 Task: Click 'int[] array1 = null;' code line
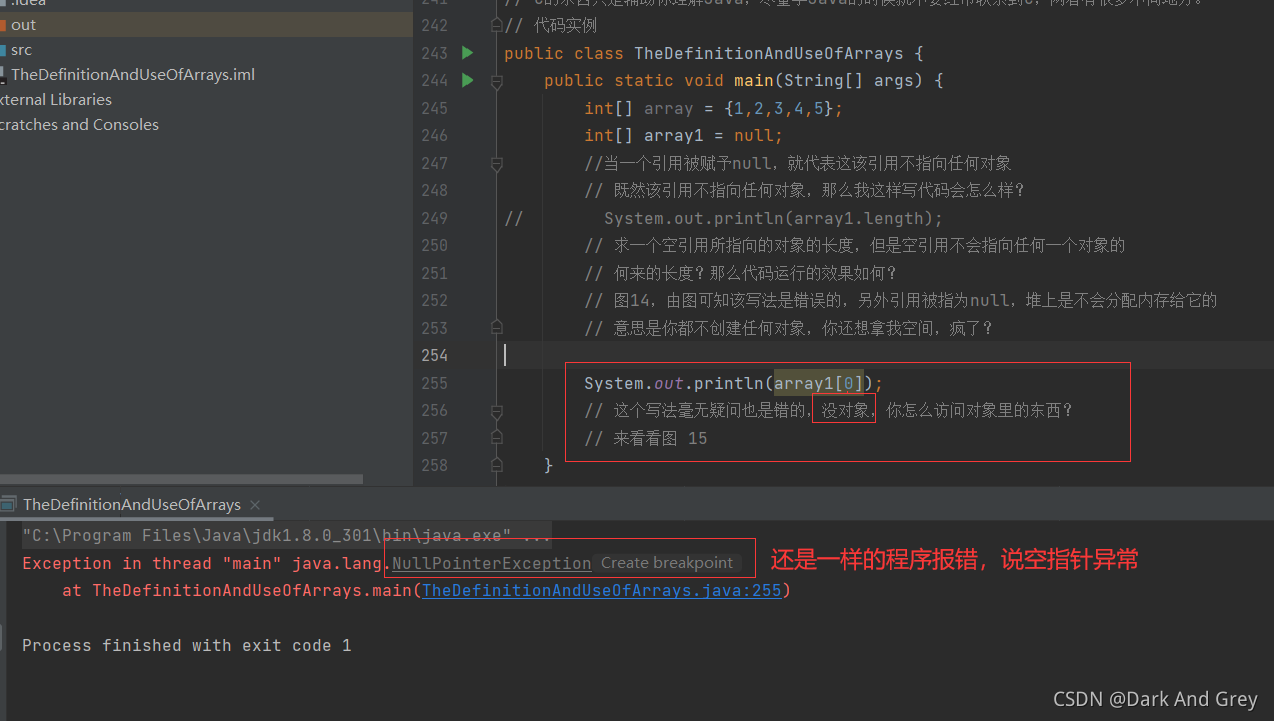(684, 136)
